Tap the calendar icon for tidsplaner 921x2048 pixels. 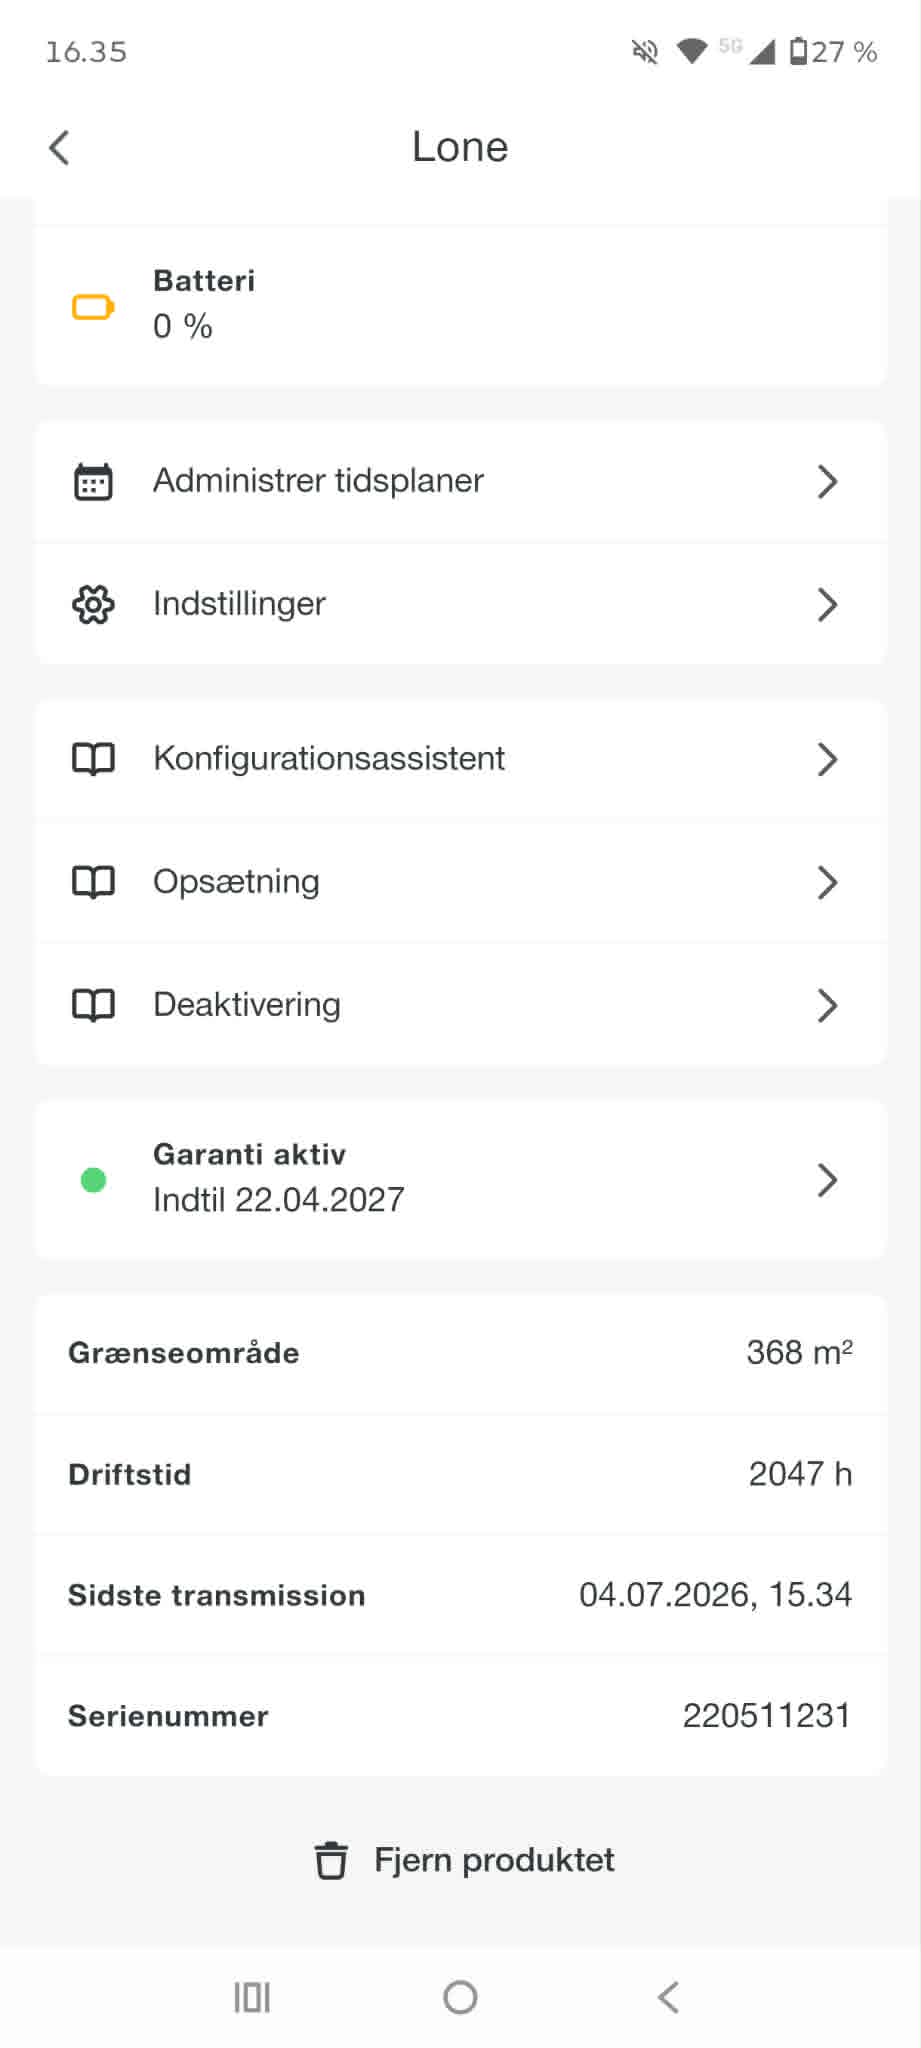point(93,481)
